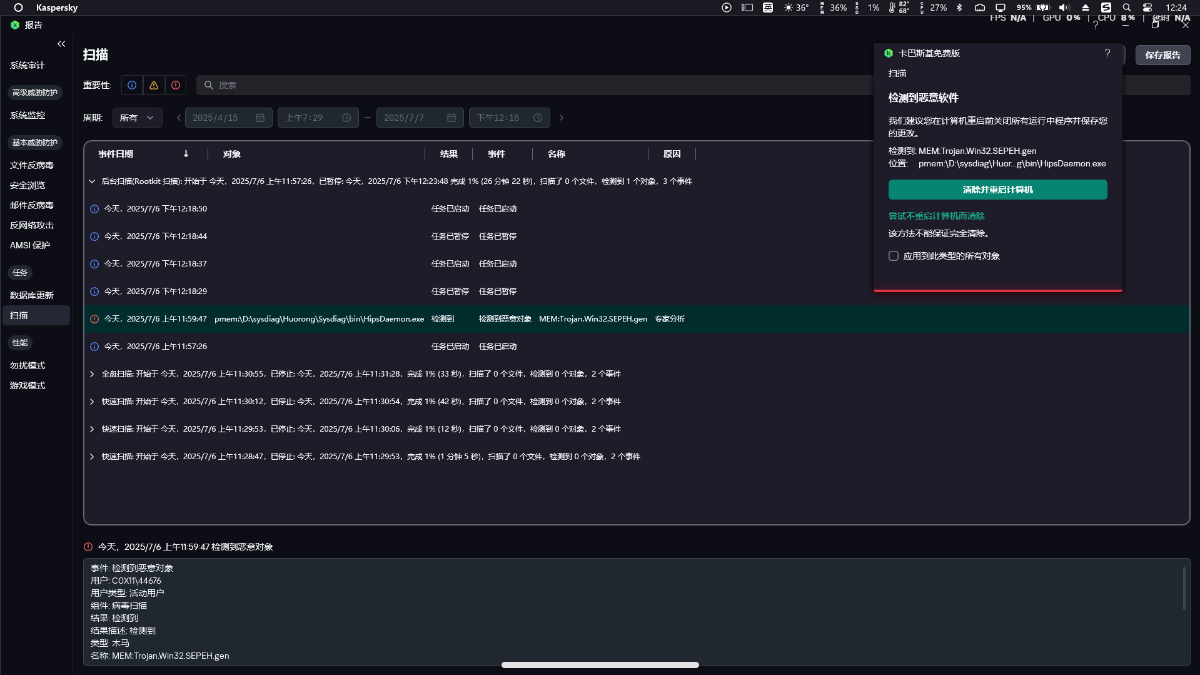Image resolution: width=1200 pixels, height=675 pixels.
Task: Open clock icon of start time 上午7:29
Action: pos(346,118)
